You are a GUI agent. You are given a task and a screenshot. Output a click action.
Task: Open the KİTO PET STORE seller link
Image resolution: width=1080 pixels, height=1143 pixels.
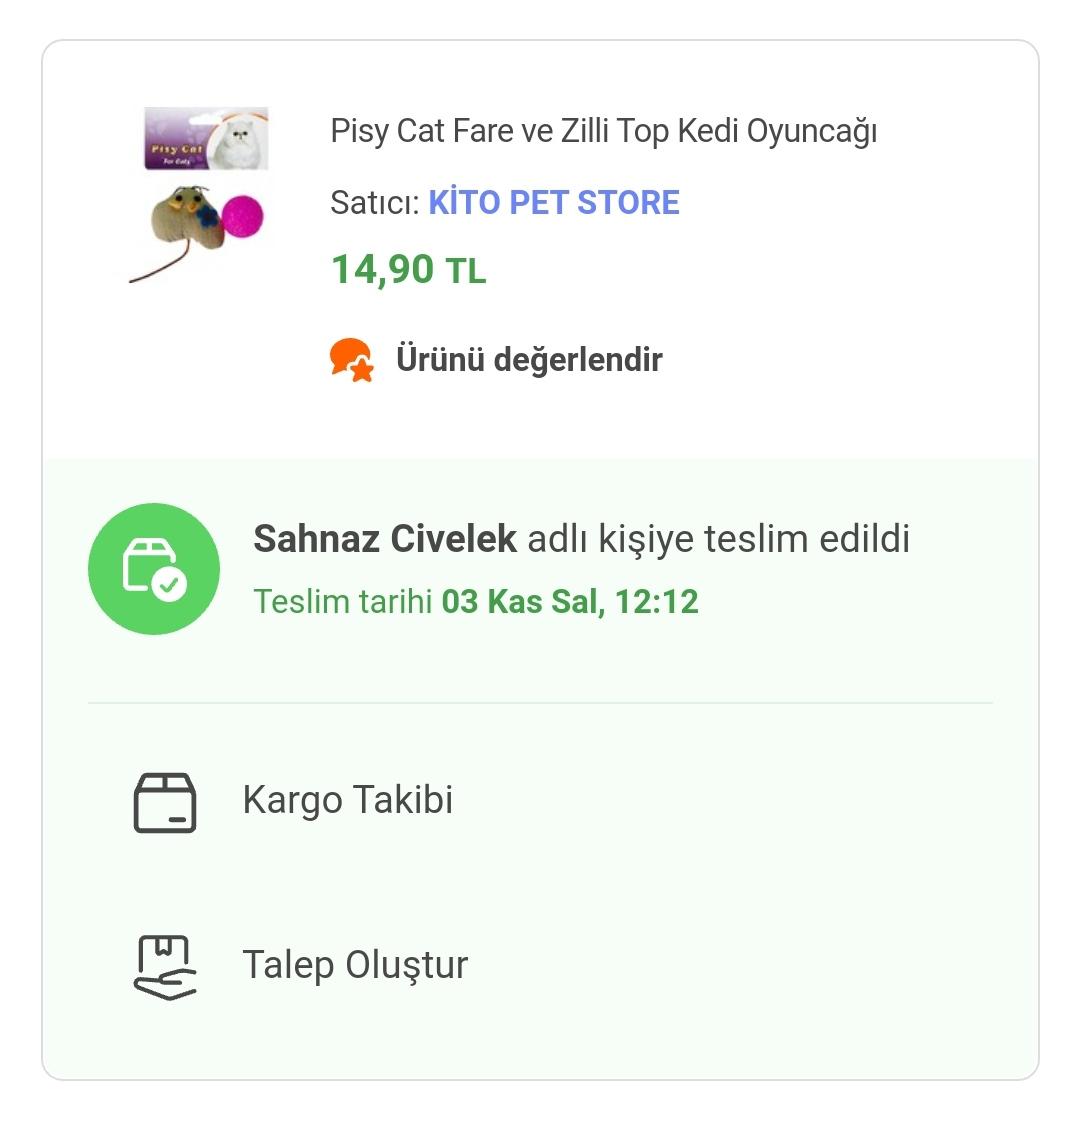(554, 202)
